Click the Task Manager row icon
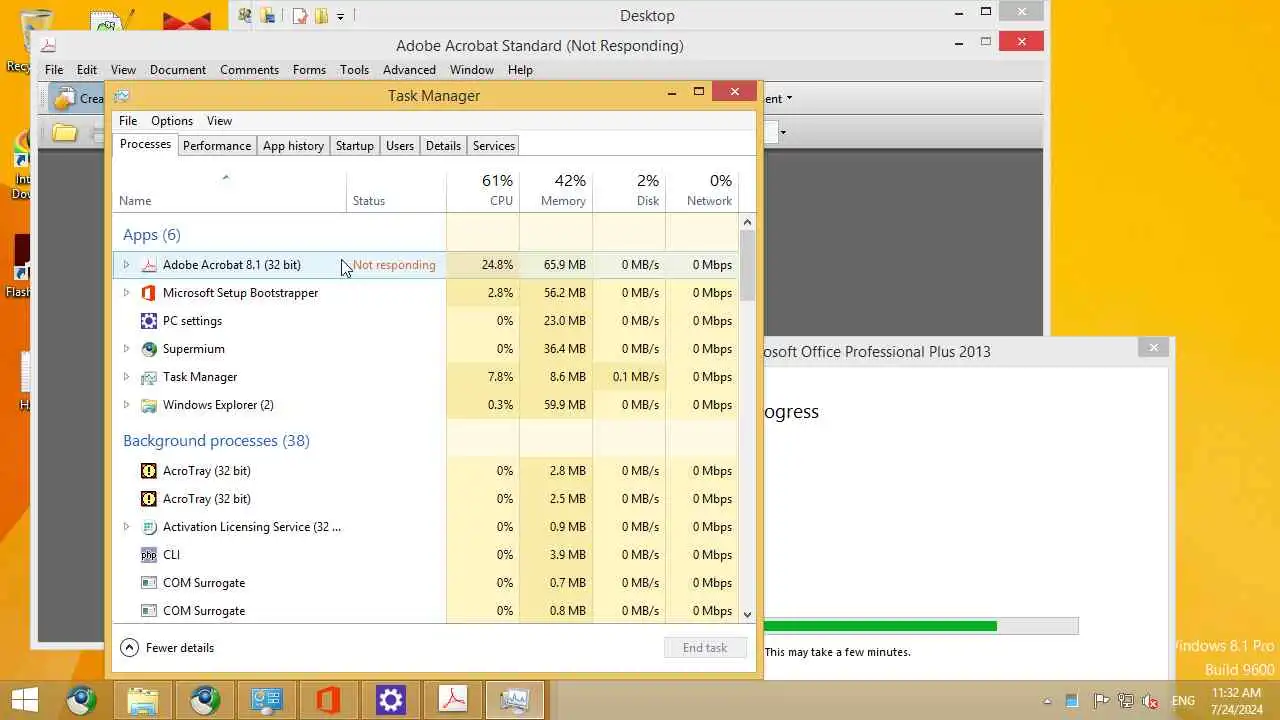 149,377
